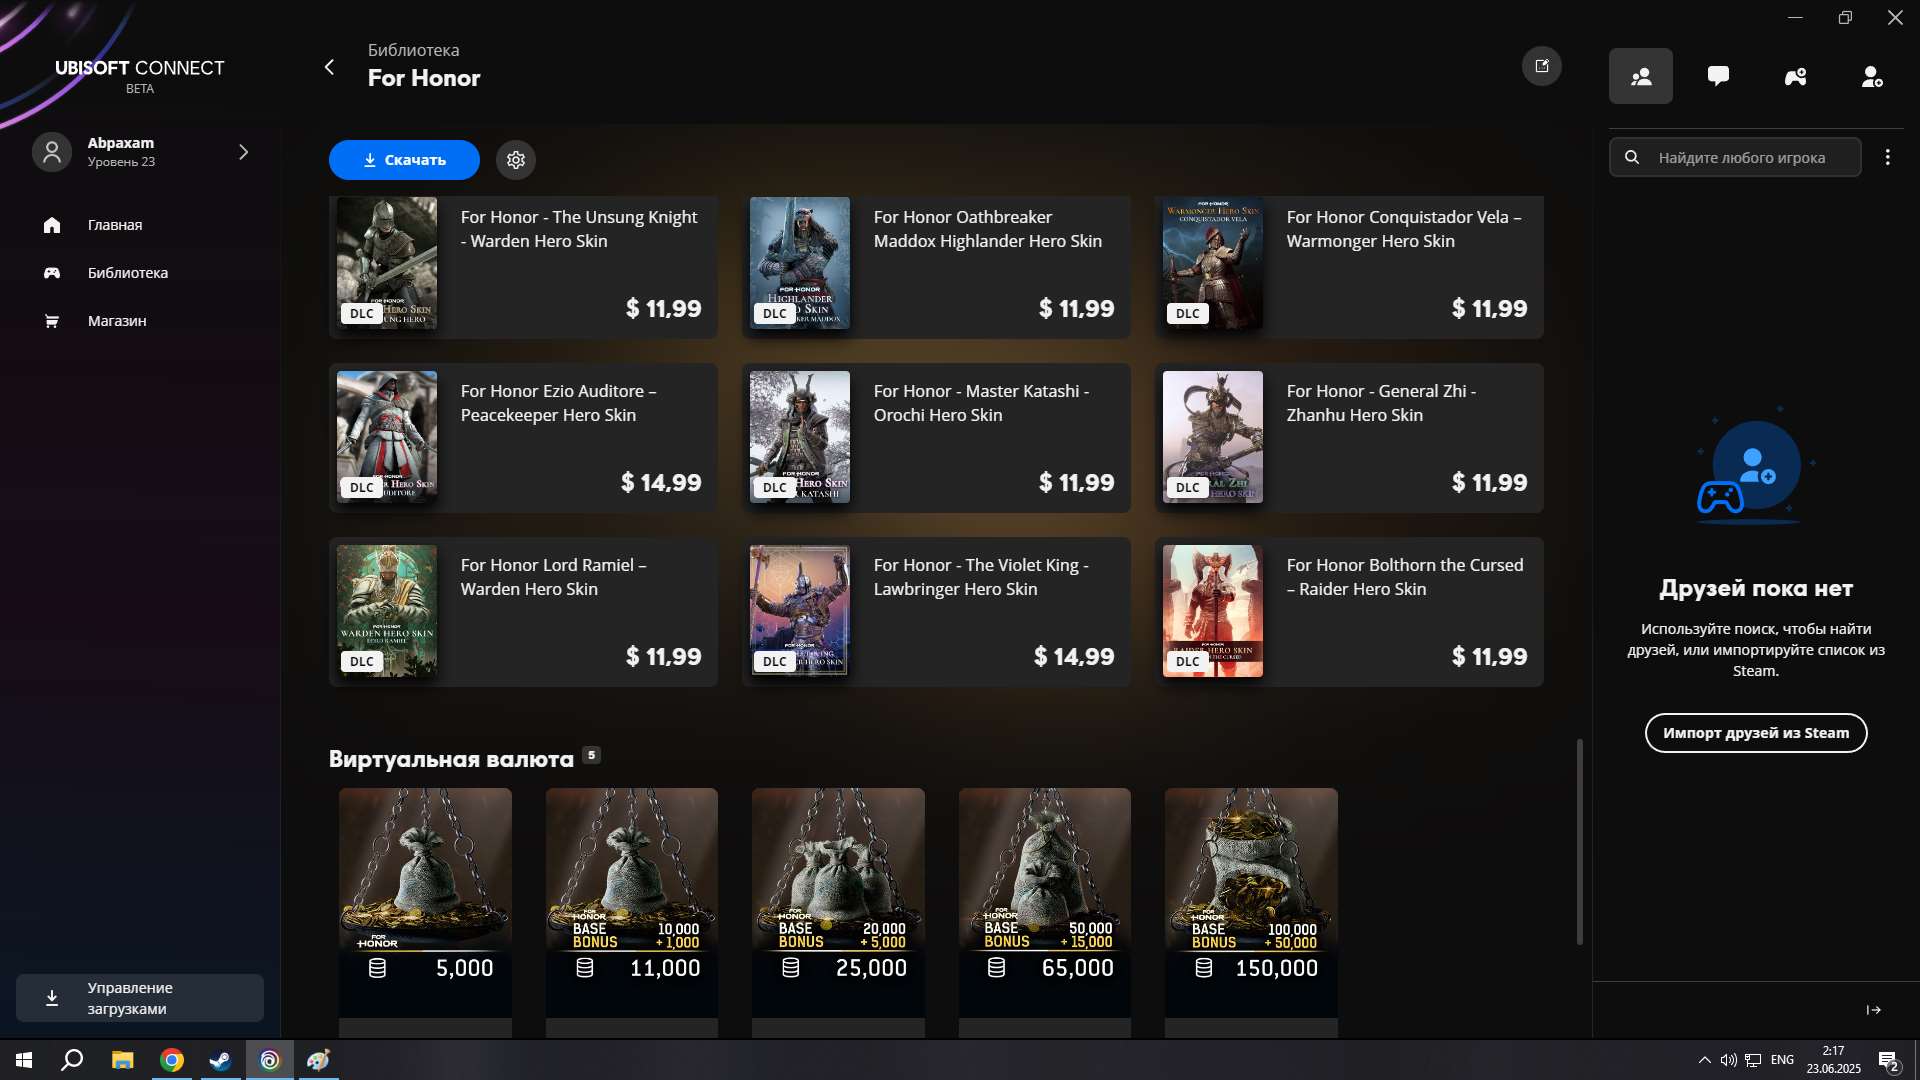The width and height of the screenshot is (1920, 1080).
Task: Open game settings via gear icon
Action: coord(515,160)
